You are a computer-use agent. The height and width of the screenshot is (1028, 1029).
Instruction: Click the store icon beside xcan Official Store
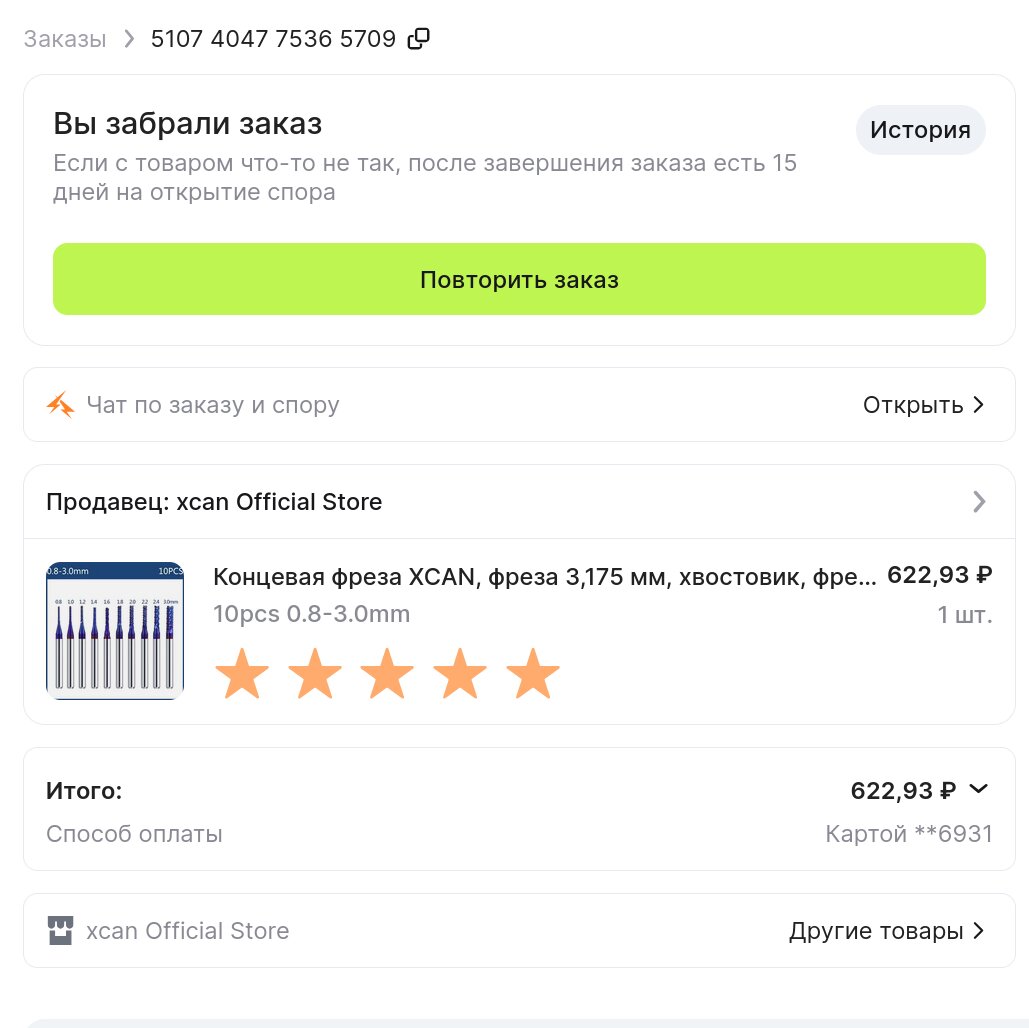(x=60, y=931)
